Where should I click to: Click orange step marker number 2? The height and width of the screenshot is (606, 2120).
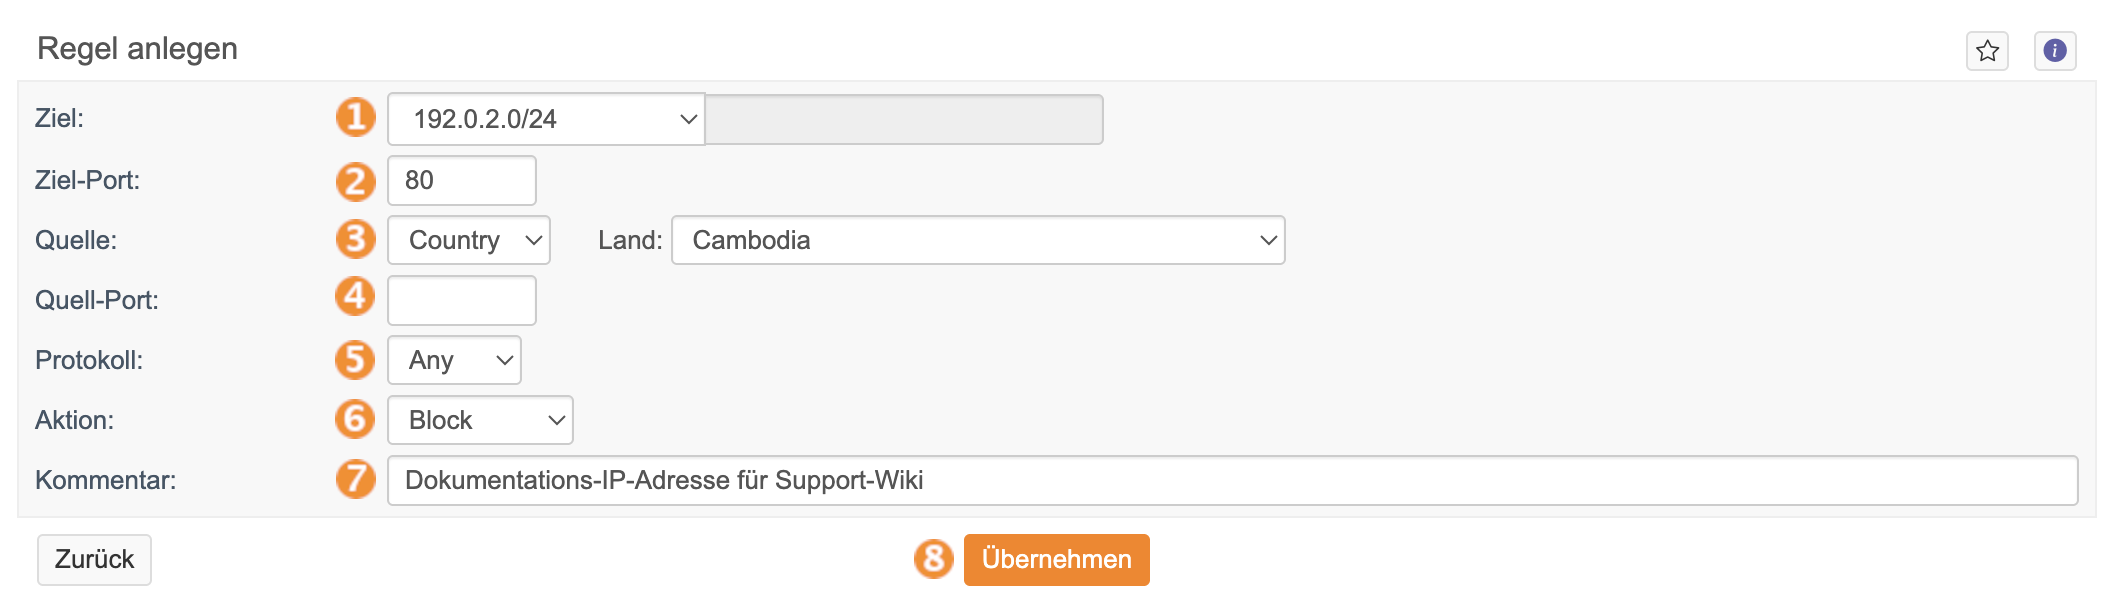pos(355,181)
